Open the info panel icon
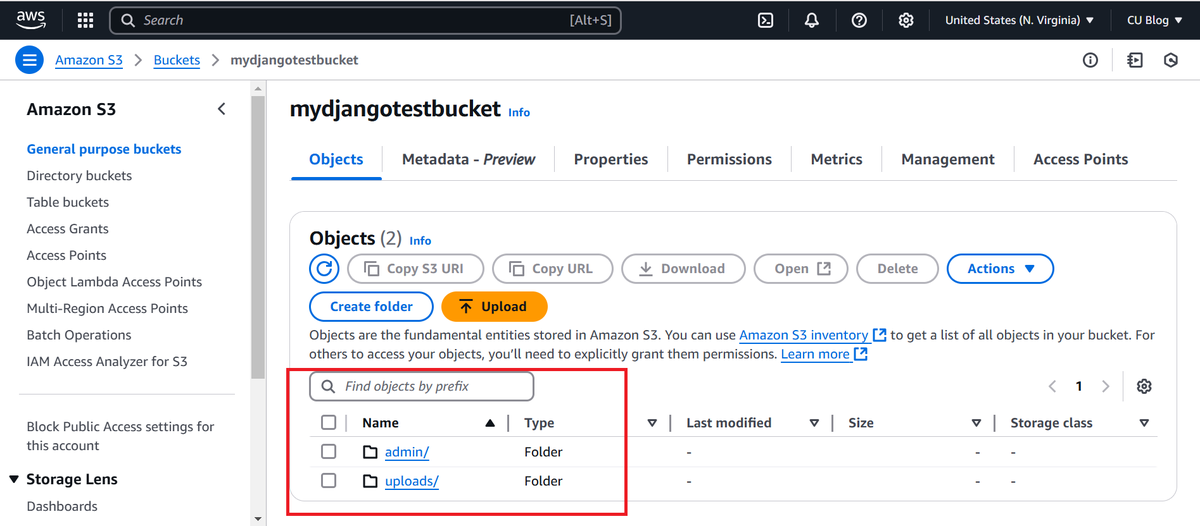Image resolution: width=1200 pixels, height=526 pixels. click(x=1091, y=60)
